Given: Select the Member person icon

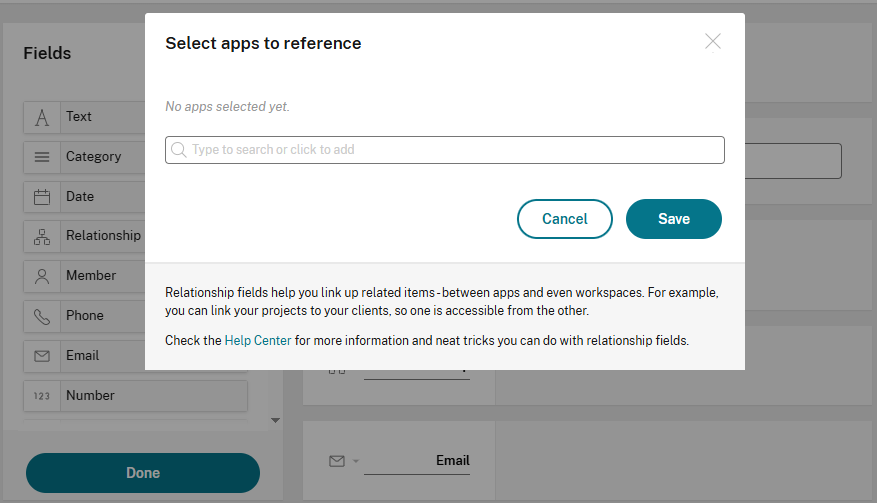Looking at the screenshot, I should 42,276.
